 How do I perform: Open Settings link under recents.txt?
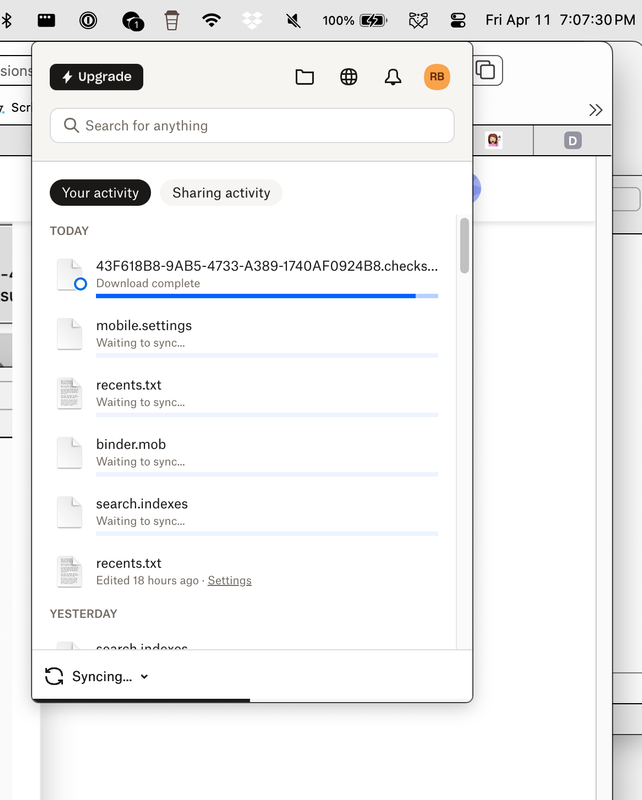229,581
